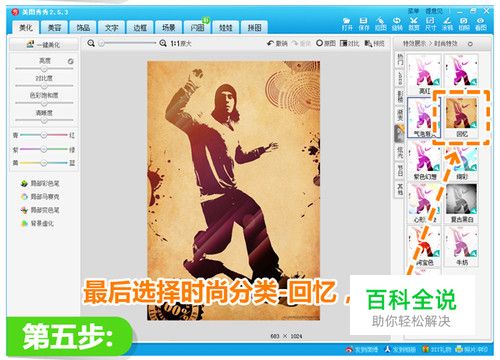
Task: Click the 发到相册 share-to-album icon in the status bar
Action: click(387, 349)
